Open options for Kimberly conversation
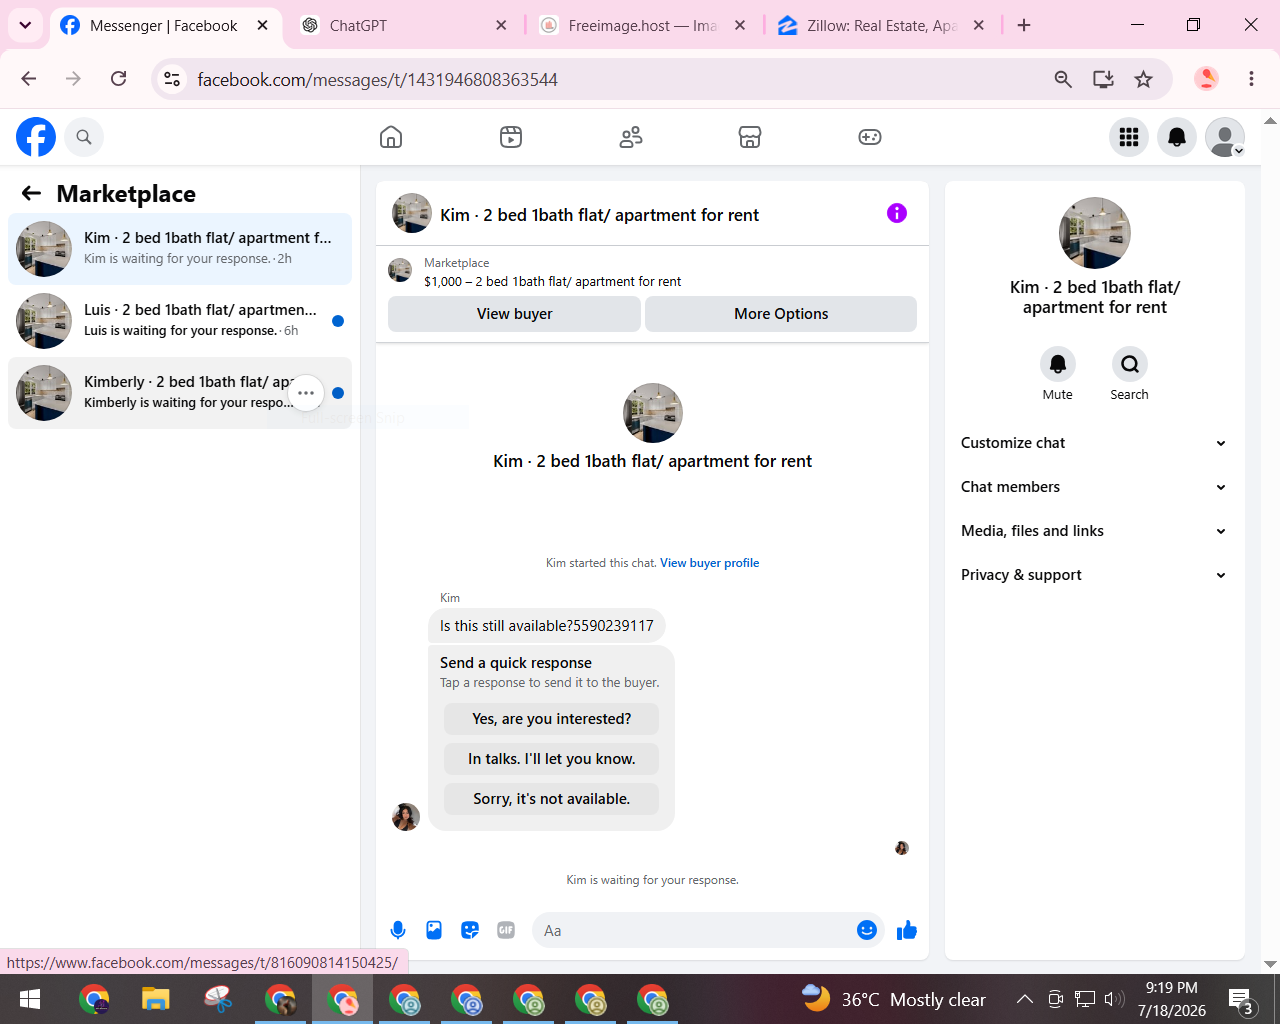1280x1024 pixels. click(x=306, y=393)
